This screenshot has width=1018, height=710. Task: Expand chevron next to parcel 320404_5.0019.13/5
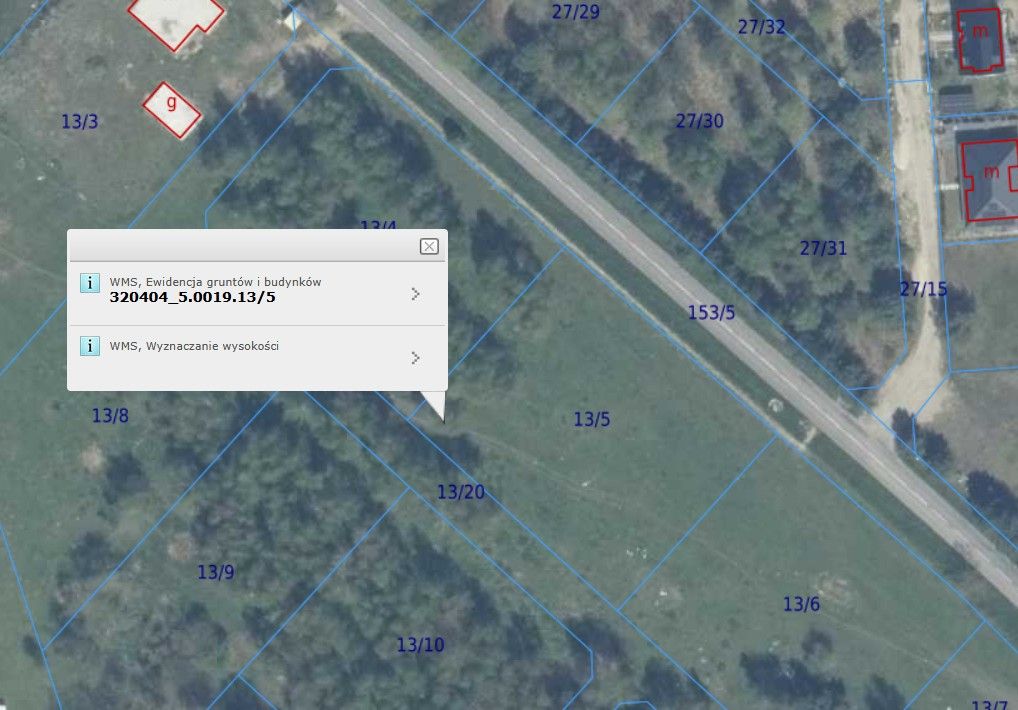416,294
